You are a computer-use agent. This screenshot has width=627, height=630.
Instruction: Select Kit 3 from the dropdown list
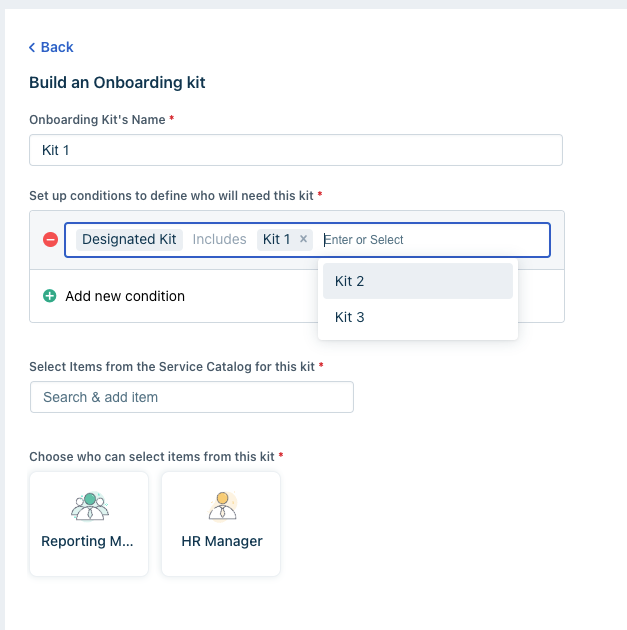point(418,317)
